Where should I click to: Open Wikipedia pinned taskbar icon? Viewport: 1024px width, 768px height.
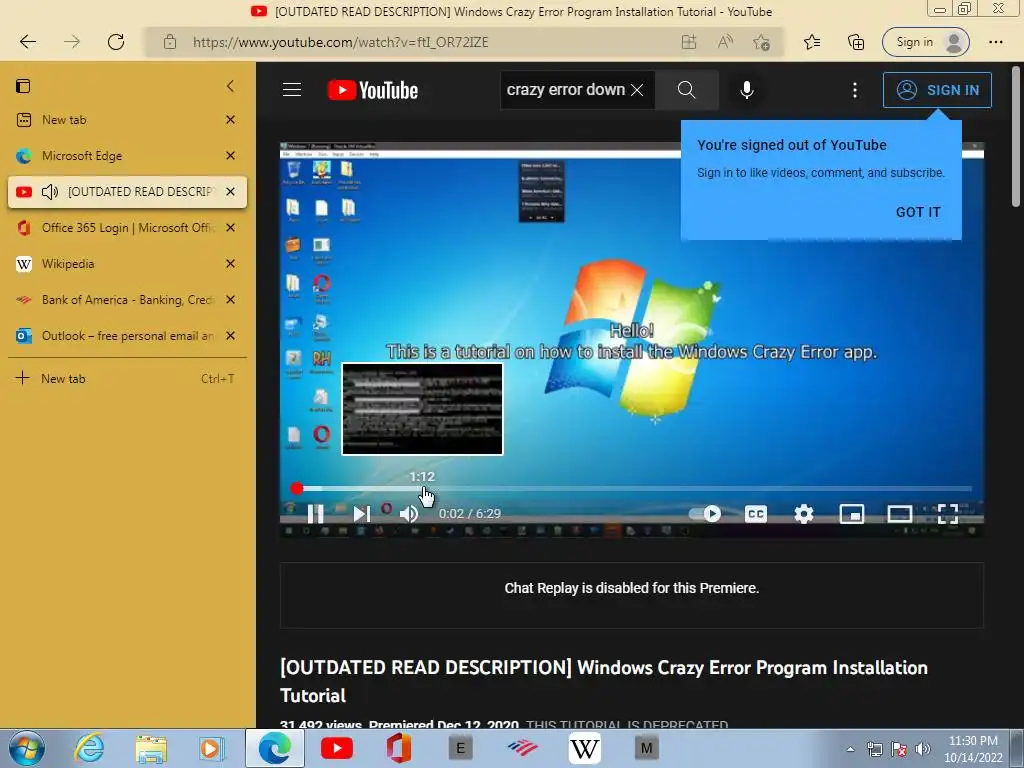tap(584, 748)
